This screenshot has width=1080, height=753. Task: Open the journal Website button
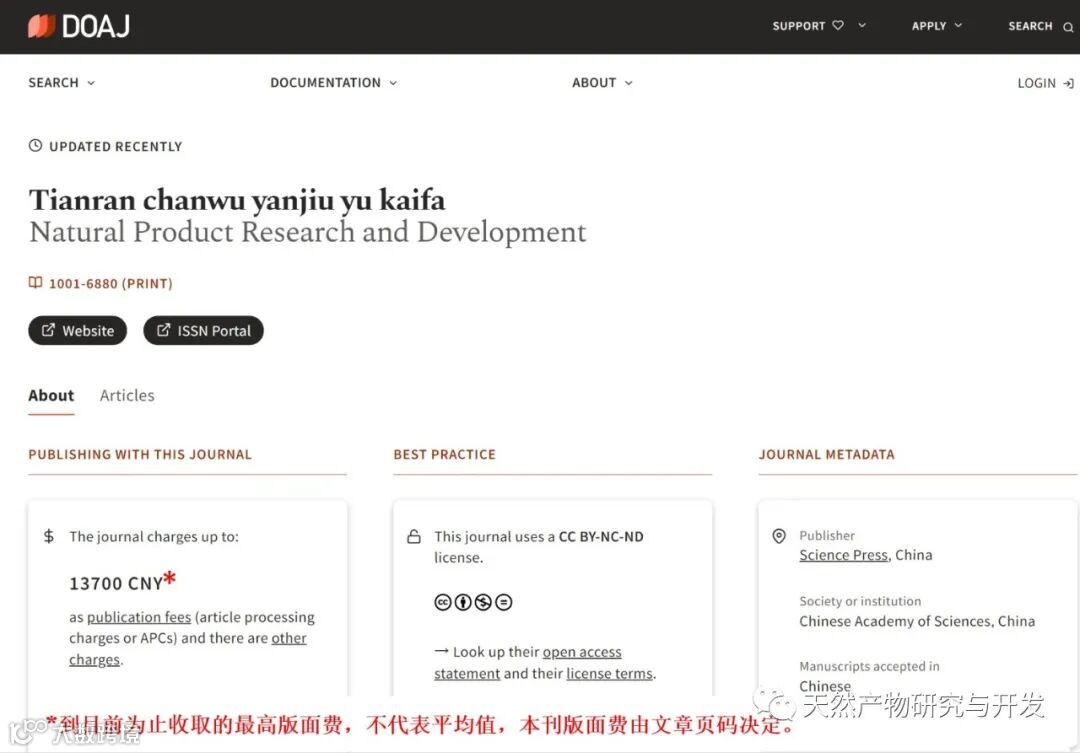point(78,331)
